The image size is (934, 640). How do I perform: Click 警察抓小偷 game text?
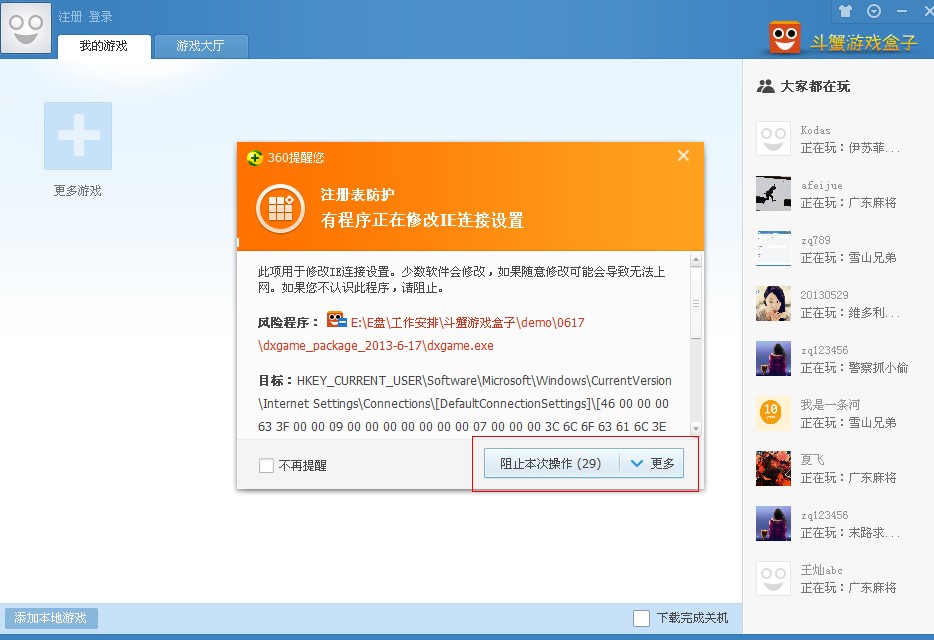(x=879, y=368)
